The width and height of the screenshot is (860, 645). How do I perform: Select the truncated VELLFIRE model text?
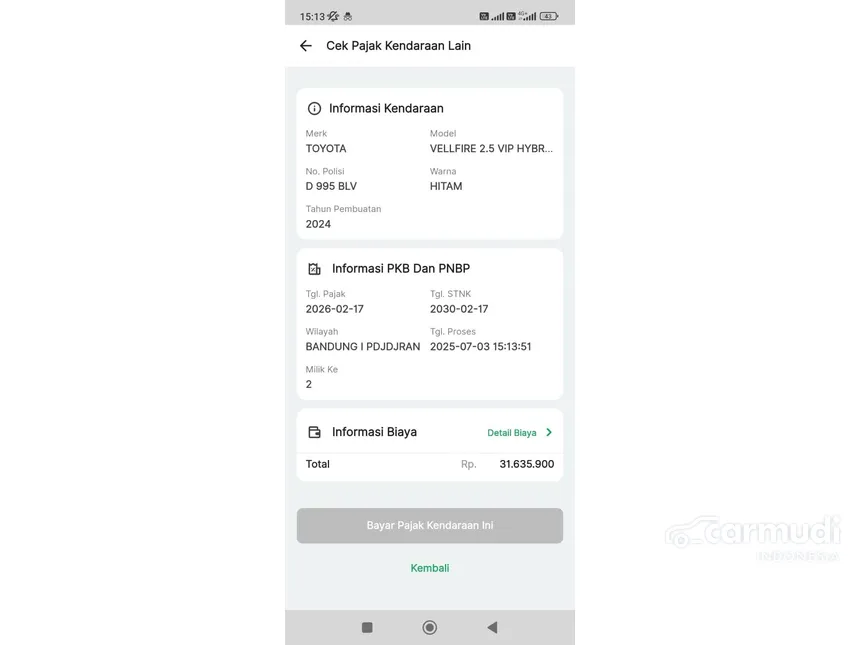pos(491,149)
